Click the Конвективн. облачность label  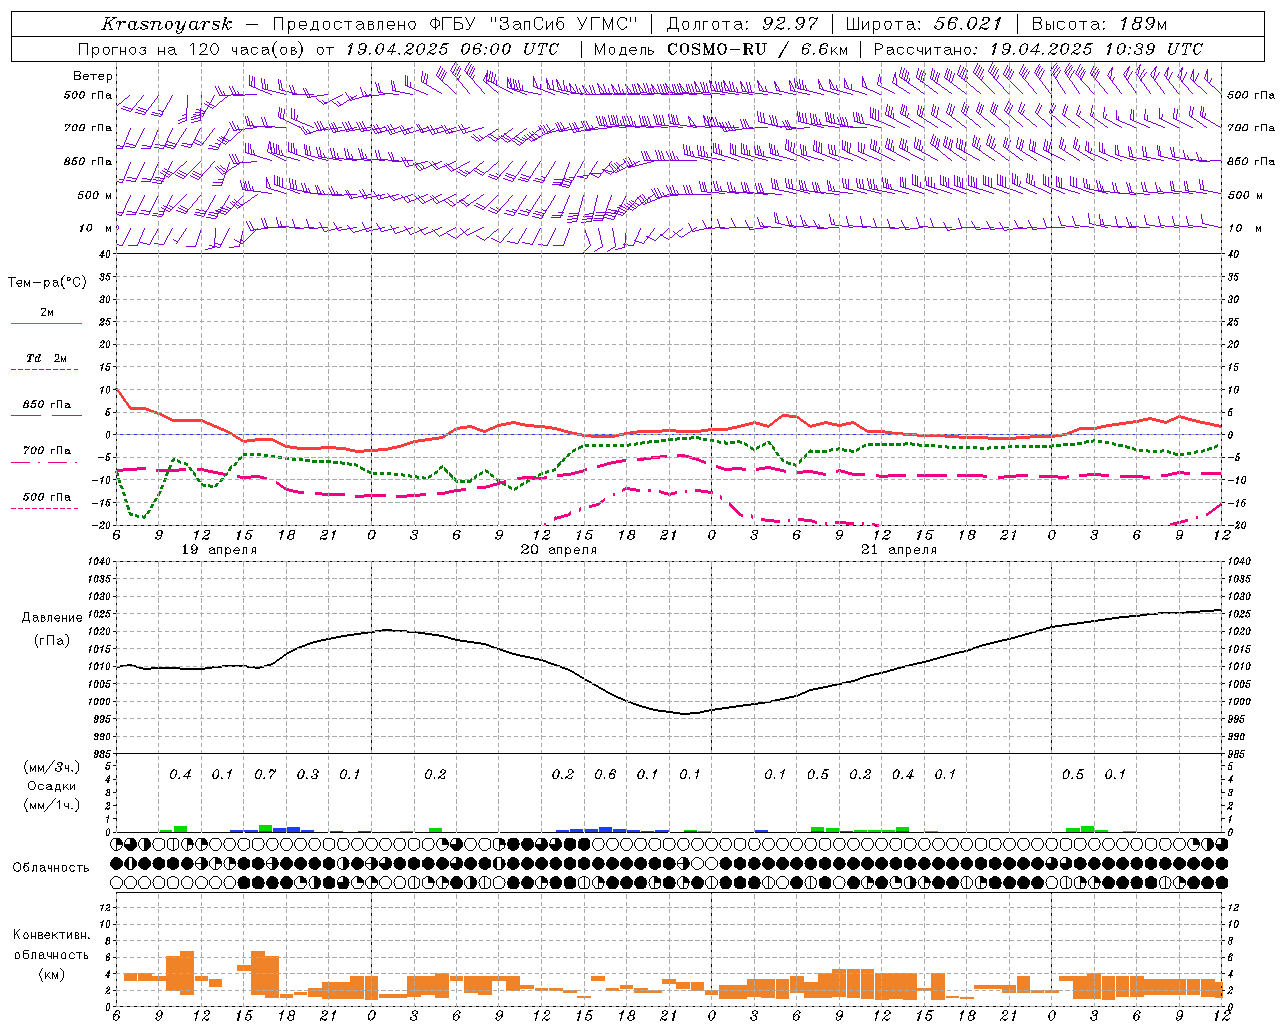(51, 944)
